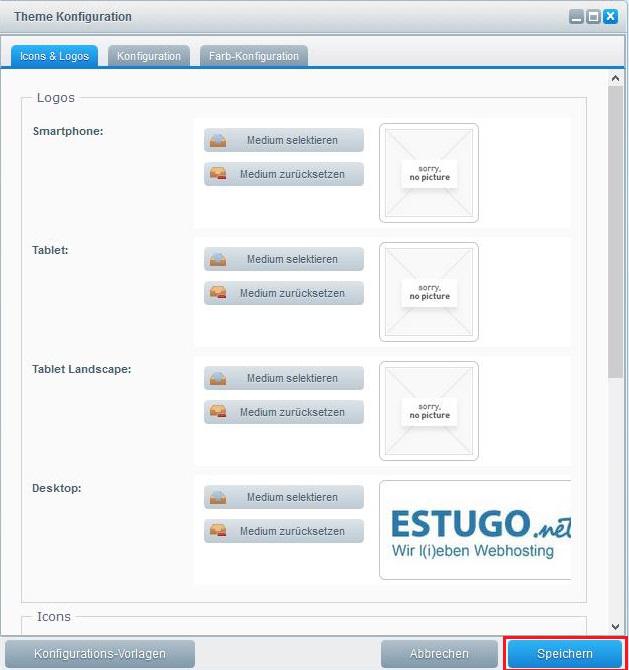This screenshot has width=629, height=670.
Task: Select the Icons & Logos tab
Action: point(54,56)
